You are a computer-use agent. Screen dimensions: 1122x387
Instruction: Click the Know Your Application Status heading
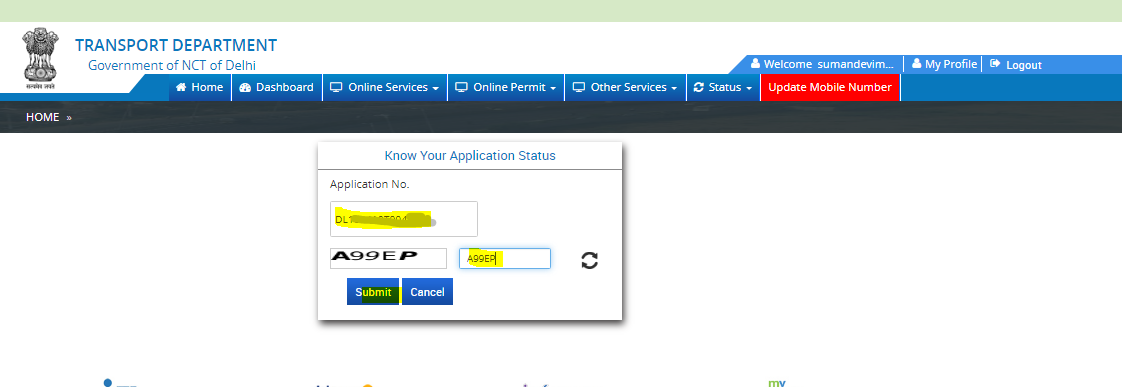pos(470,155)
